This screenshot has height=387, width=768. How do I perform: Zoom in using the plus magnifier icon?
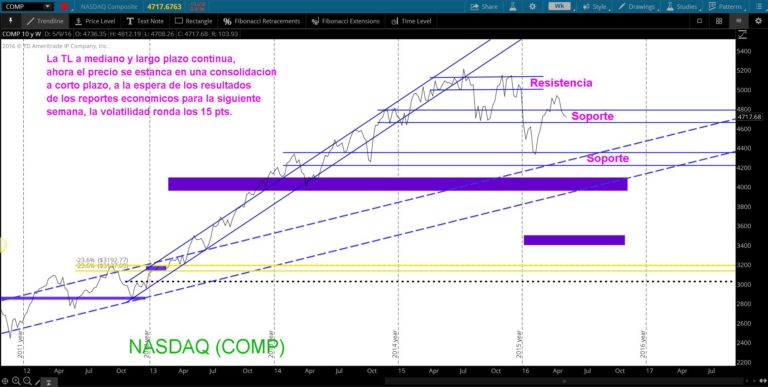click(16, 381)
